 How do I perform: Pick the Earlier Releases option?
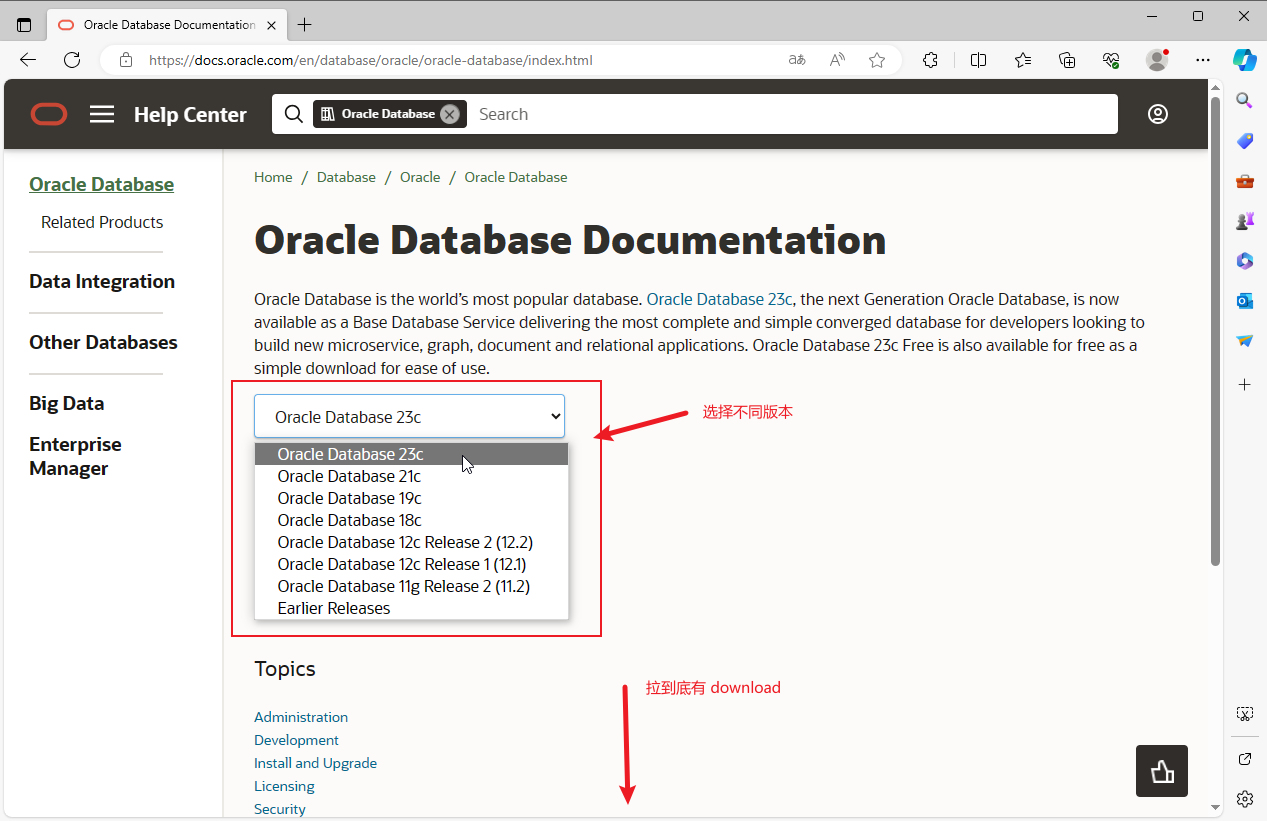333,608
